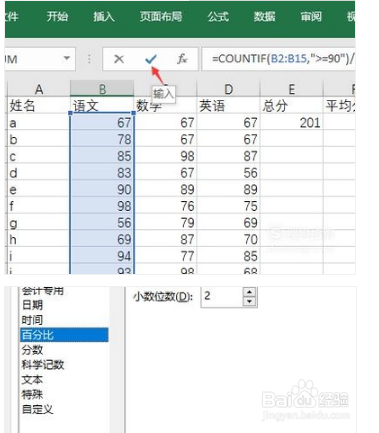The image size is (379, 433).
Task: Open Insert Function fx button
Action: point(182,59)
